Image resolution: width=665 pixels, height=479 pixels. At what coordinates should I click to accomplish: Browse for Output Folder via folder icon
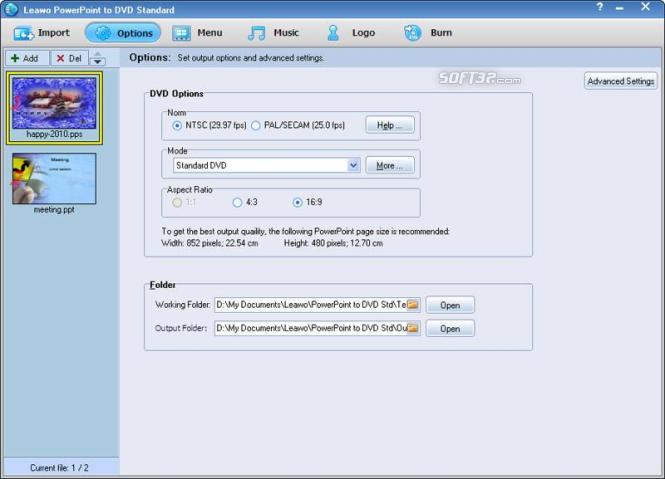coord(413,328)
